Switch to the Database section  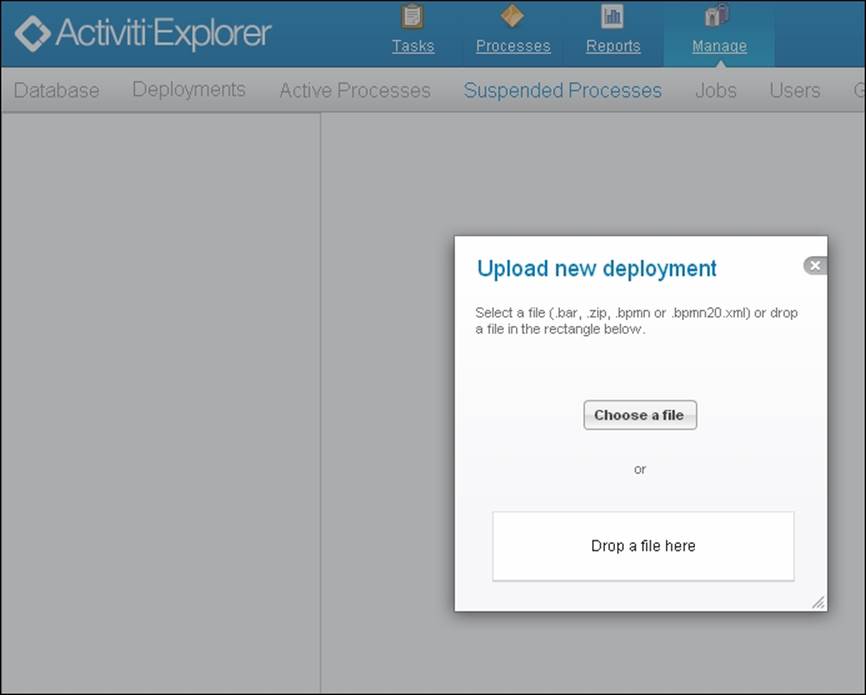point(57,90)
